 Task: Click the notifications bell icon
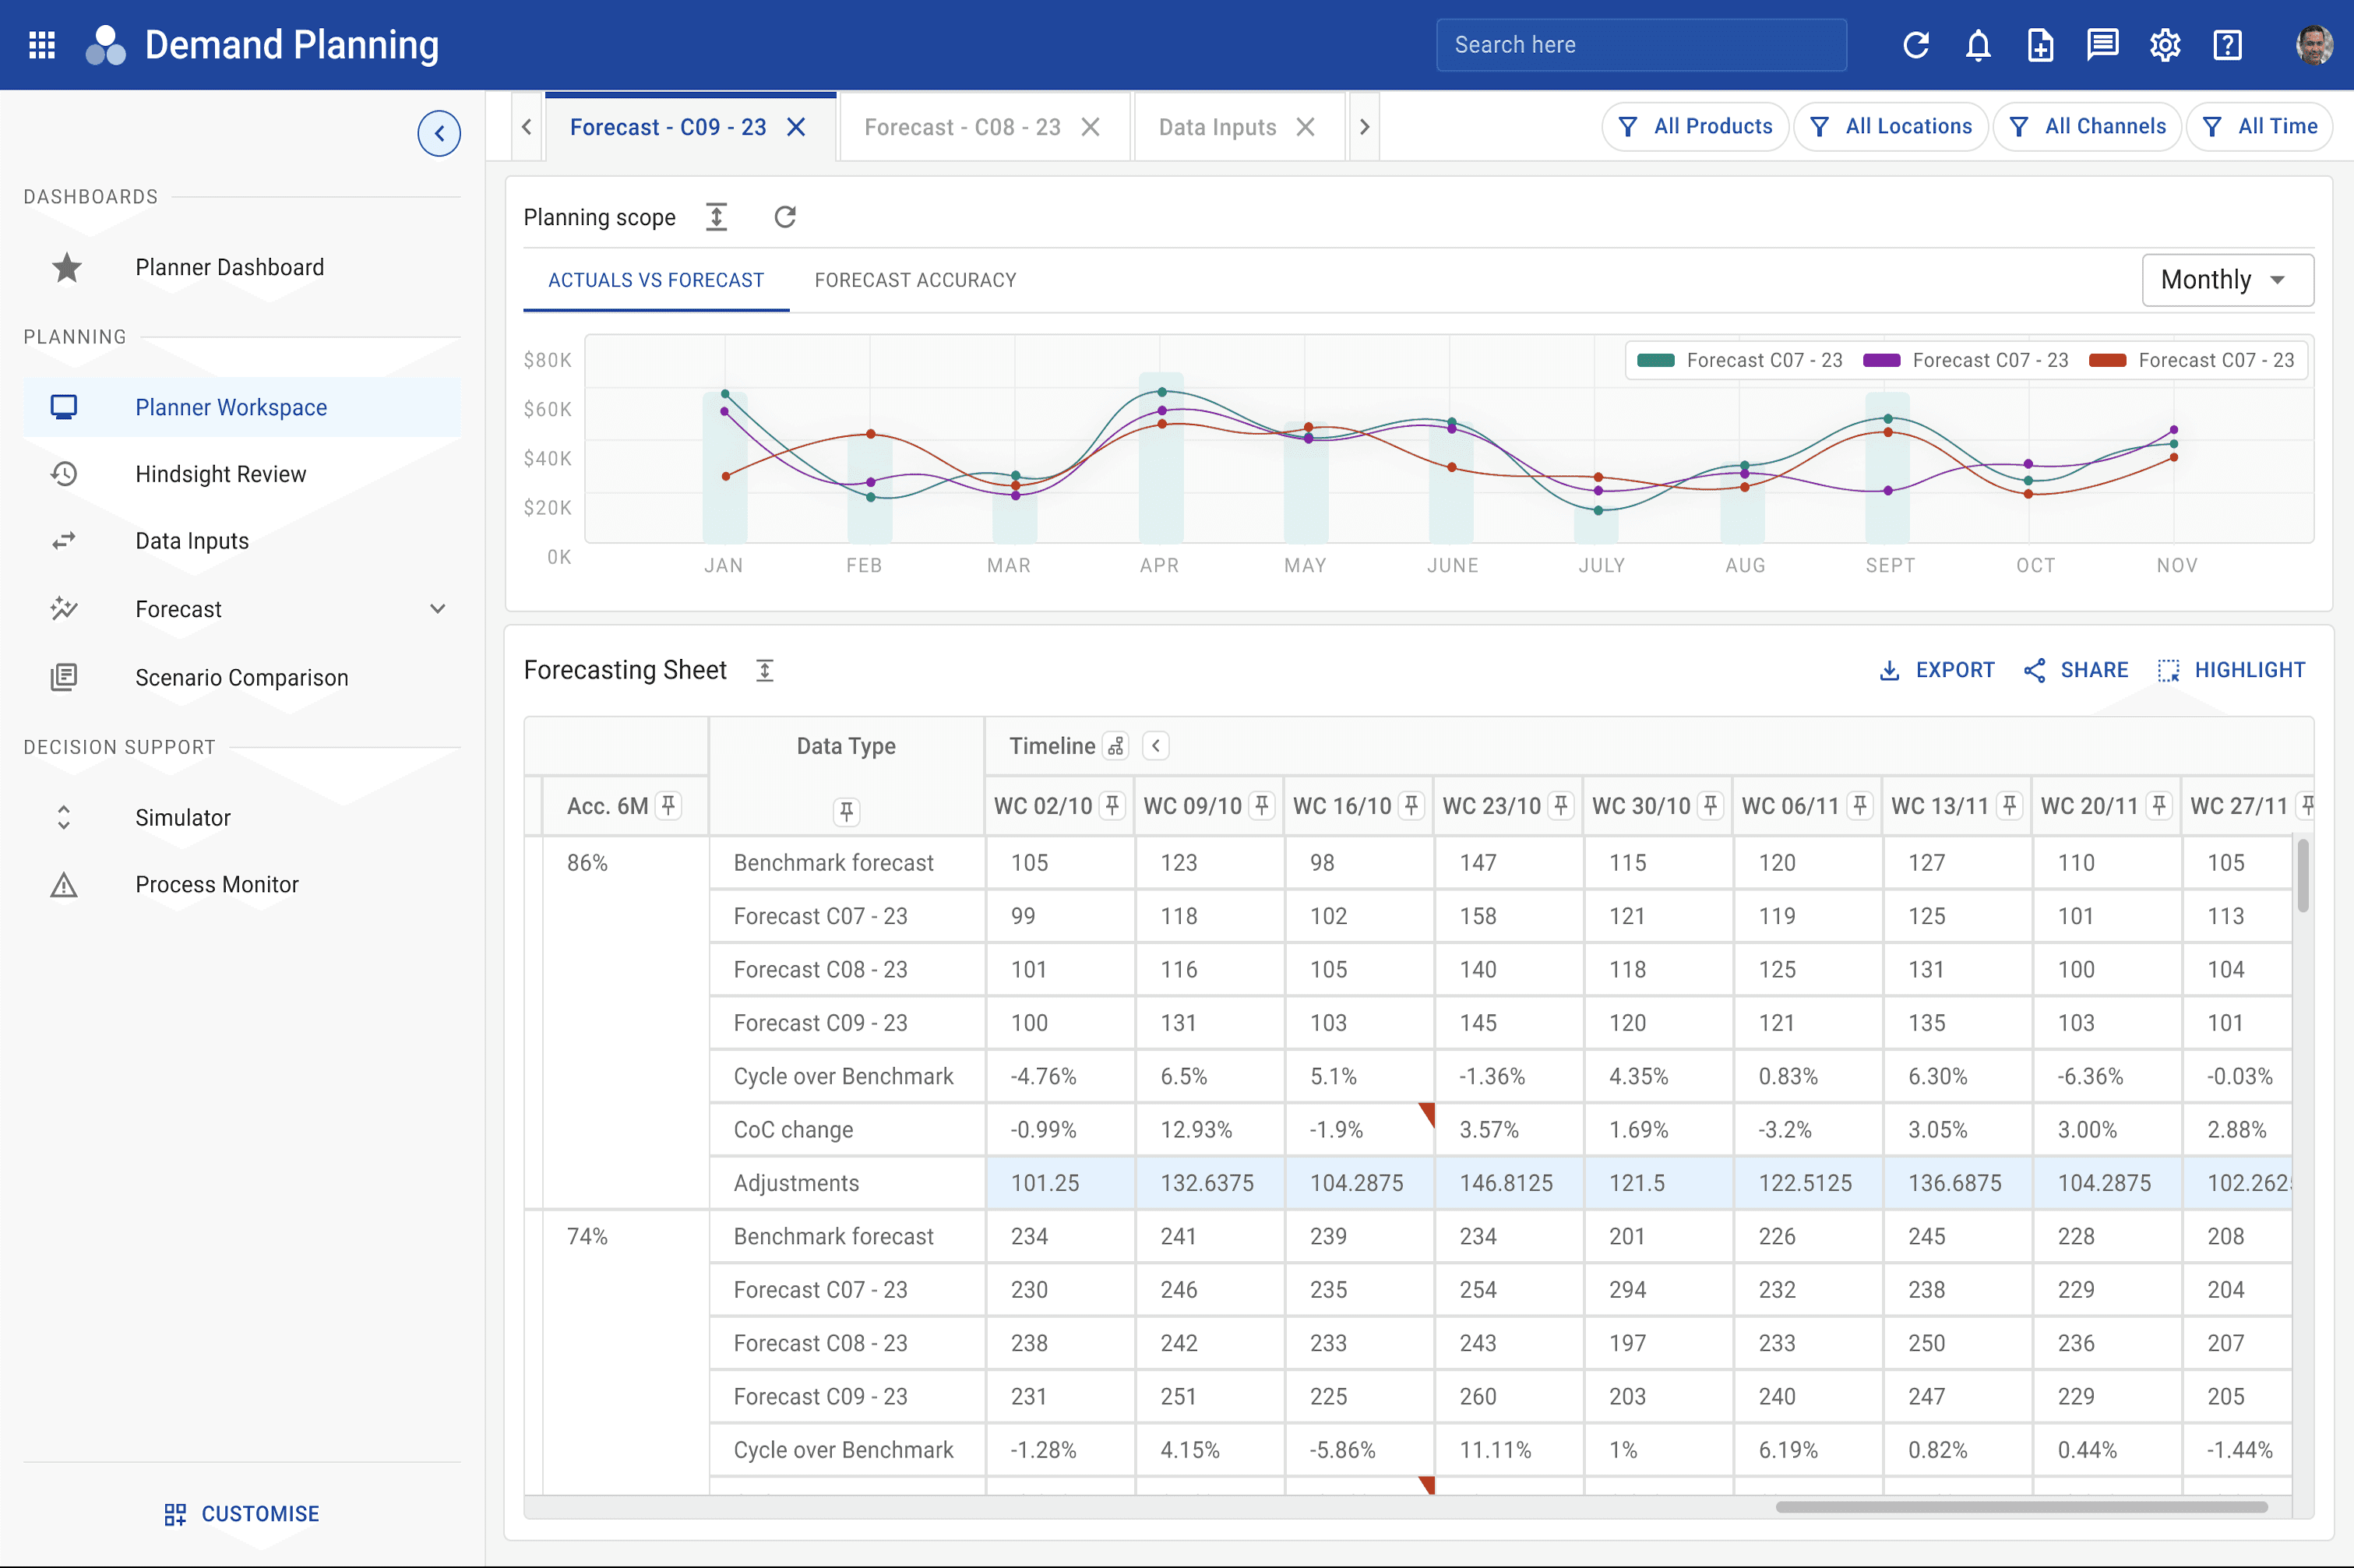pyautogui.click(x=1978, y=45)
